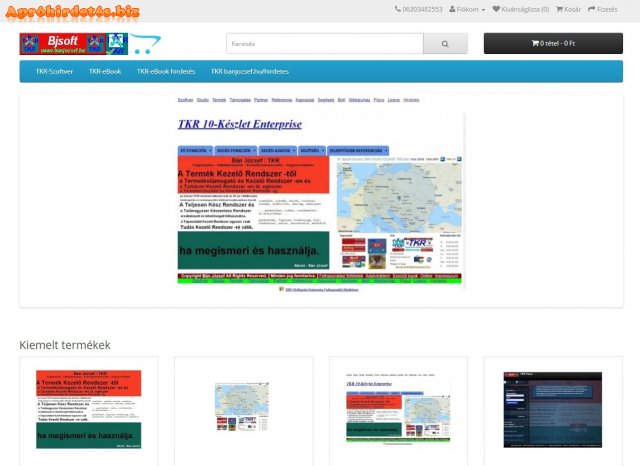Viewport: 640px width, 466px height.
Task: Open the Apróhirdetés.biz site logo
Action: [x=73, y=11]
